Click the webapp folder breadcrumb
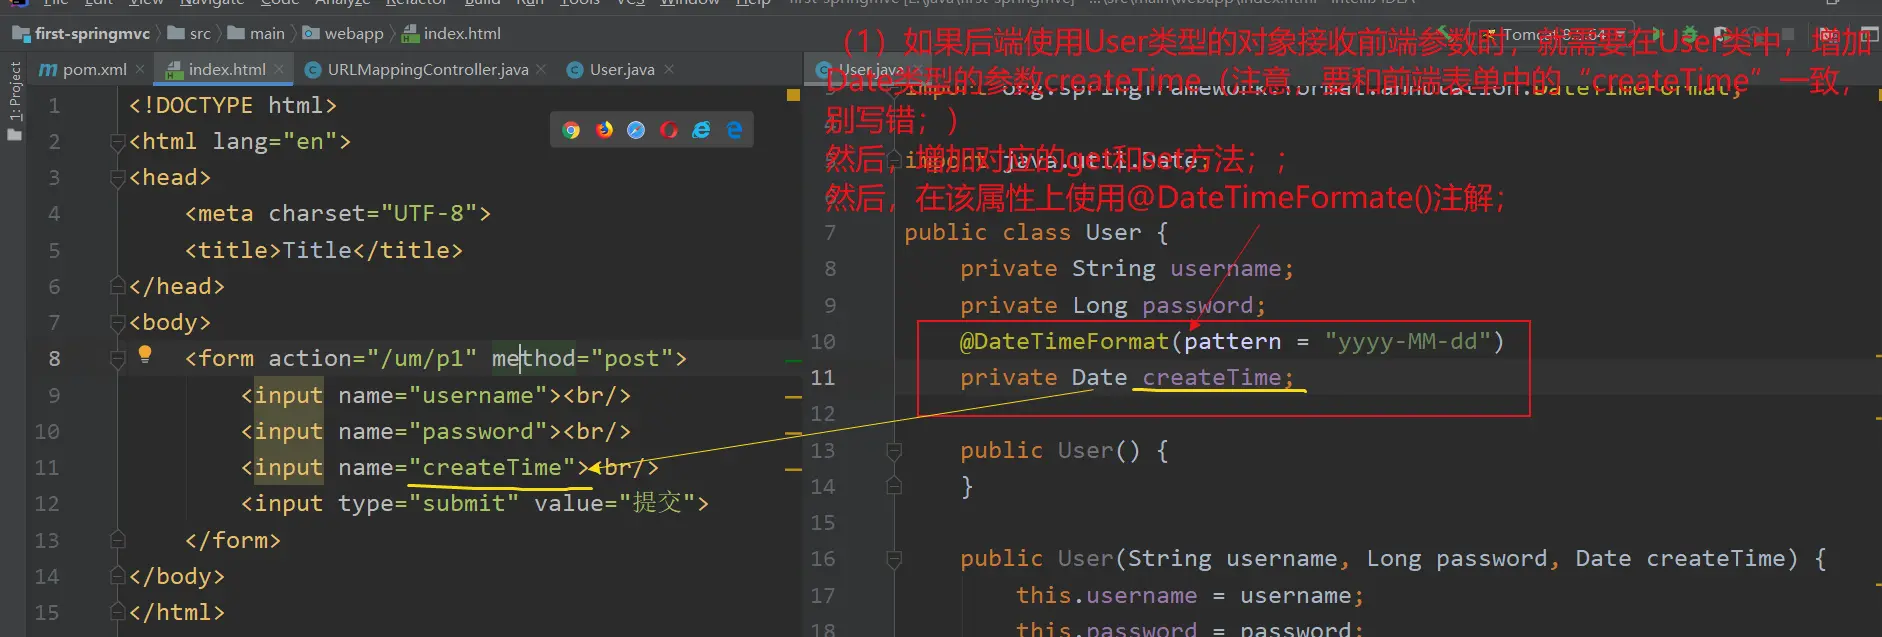The image size is (1882, 637). 344,33
